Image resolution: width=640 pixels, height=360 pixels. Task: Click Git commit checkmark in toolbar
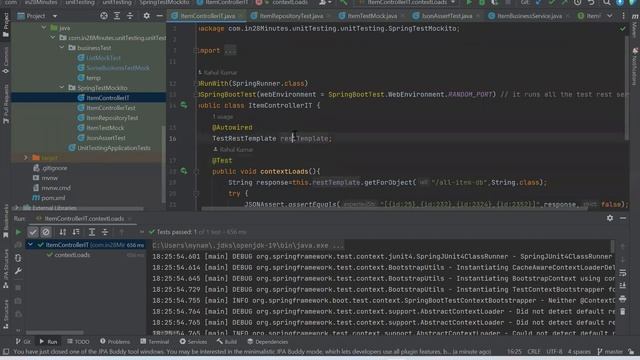pos(552,2)
